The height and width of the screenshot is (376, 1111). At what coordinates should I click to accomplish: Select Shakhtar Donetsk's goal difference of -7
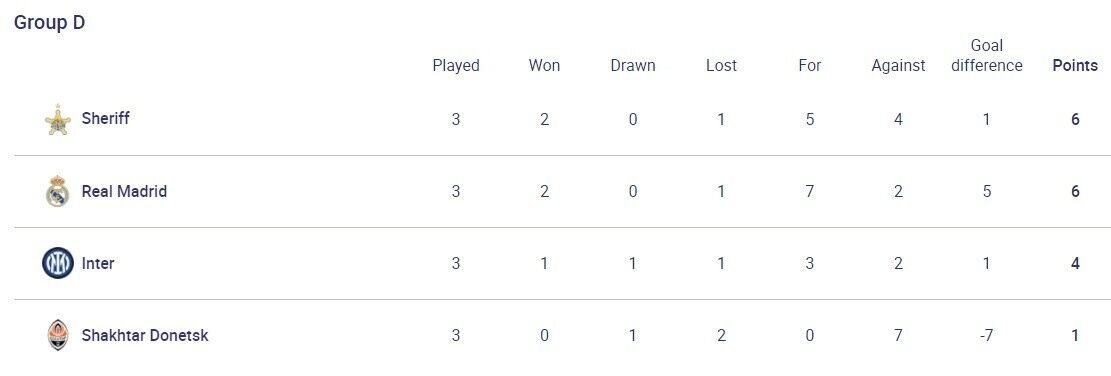tap(987, 335)
